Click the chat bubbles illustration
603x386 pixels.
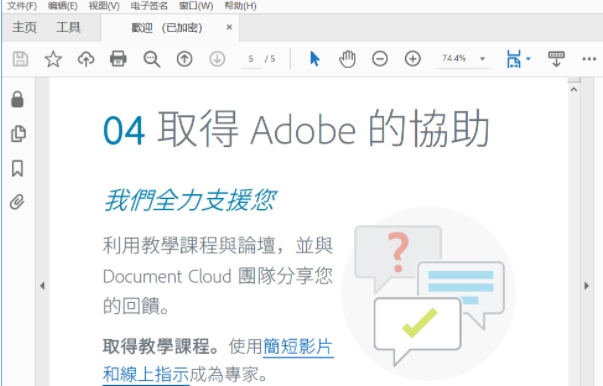point(428,294)
